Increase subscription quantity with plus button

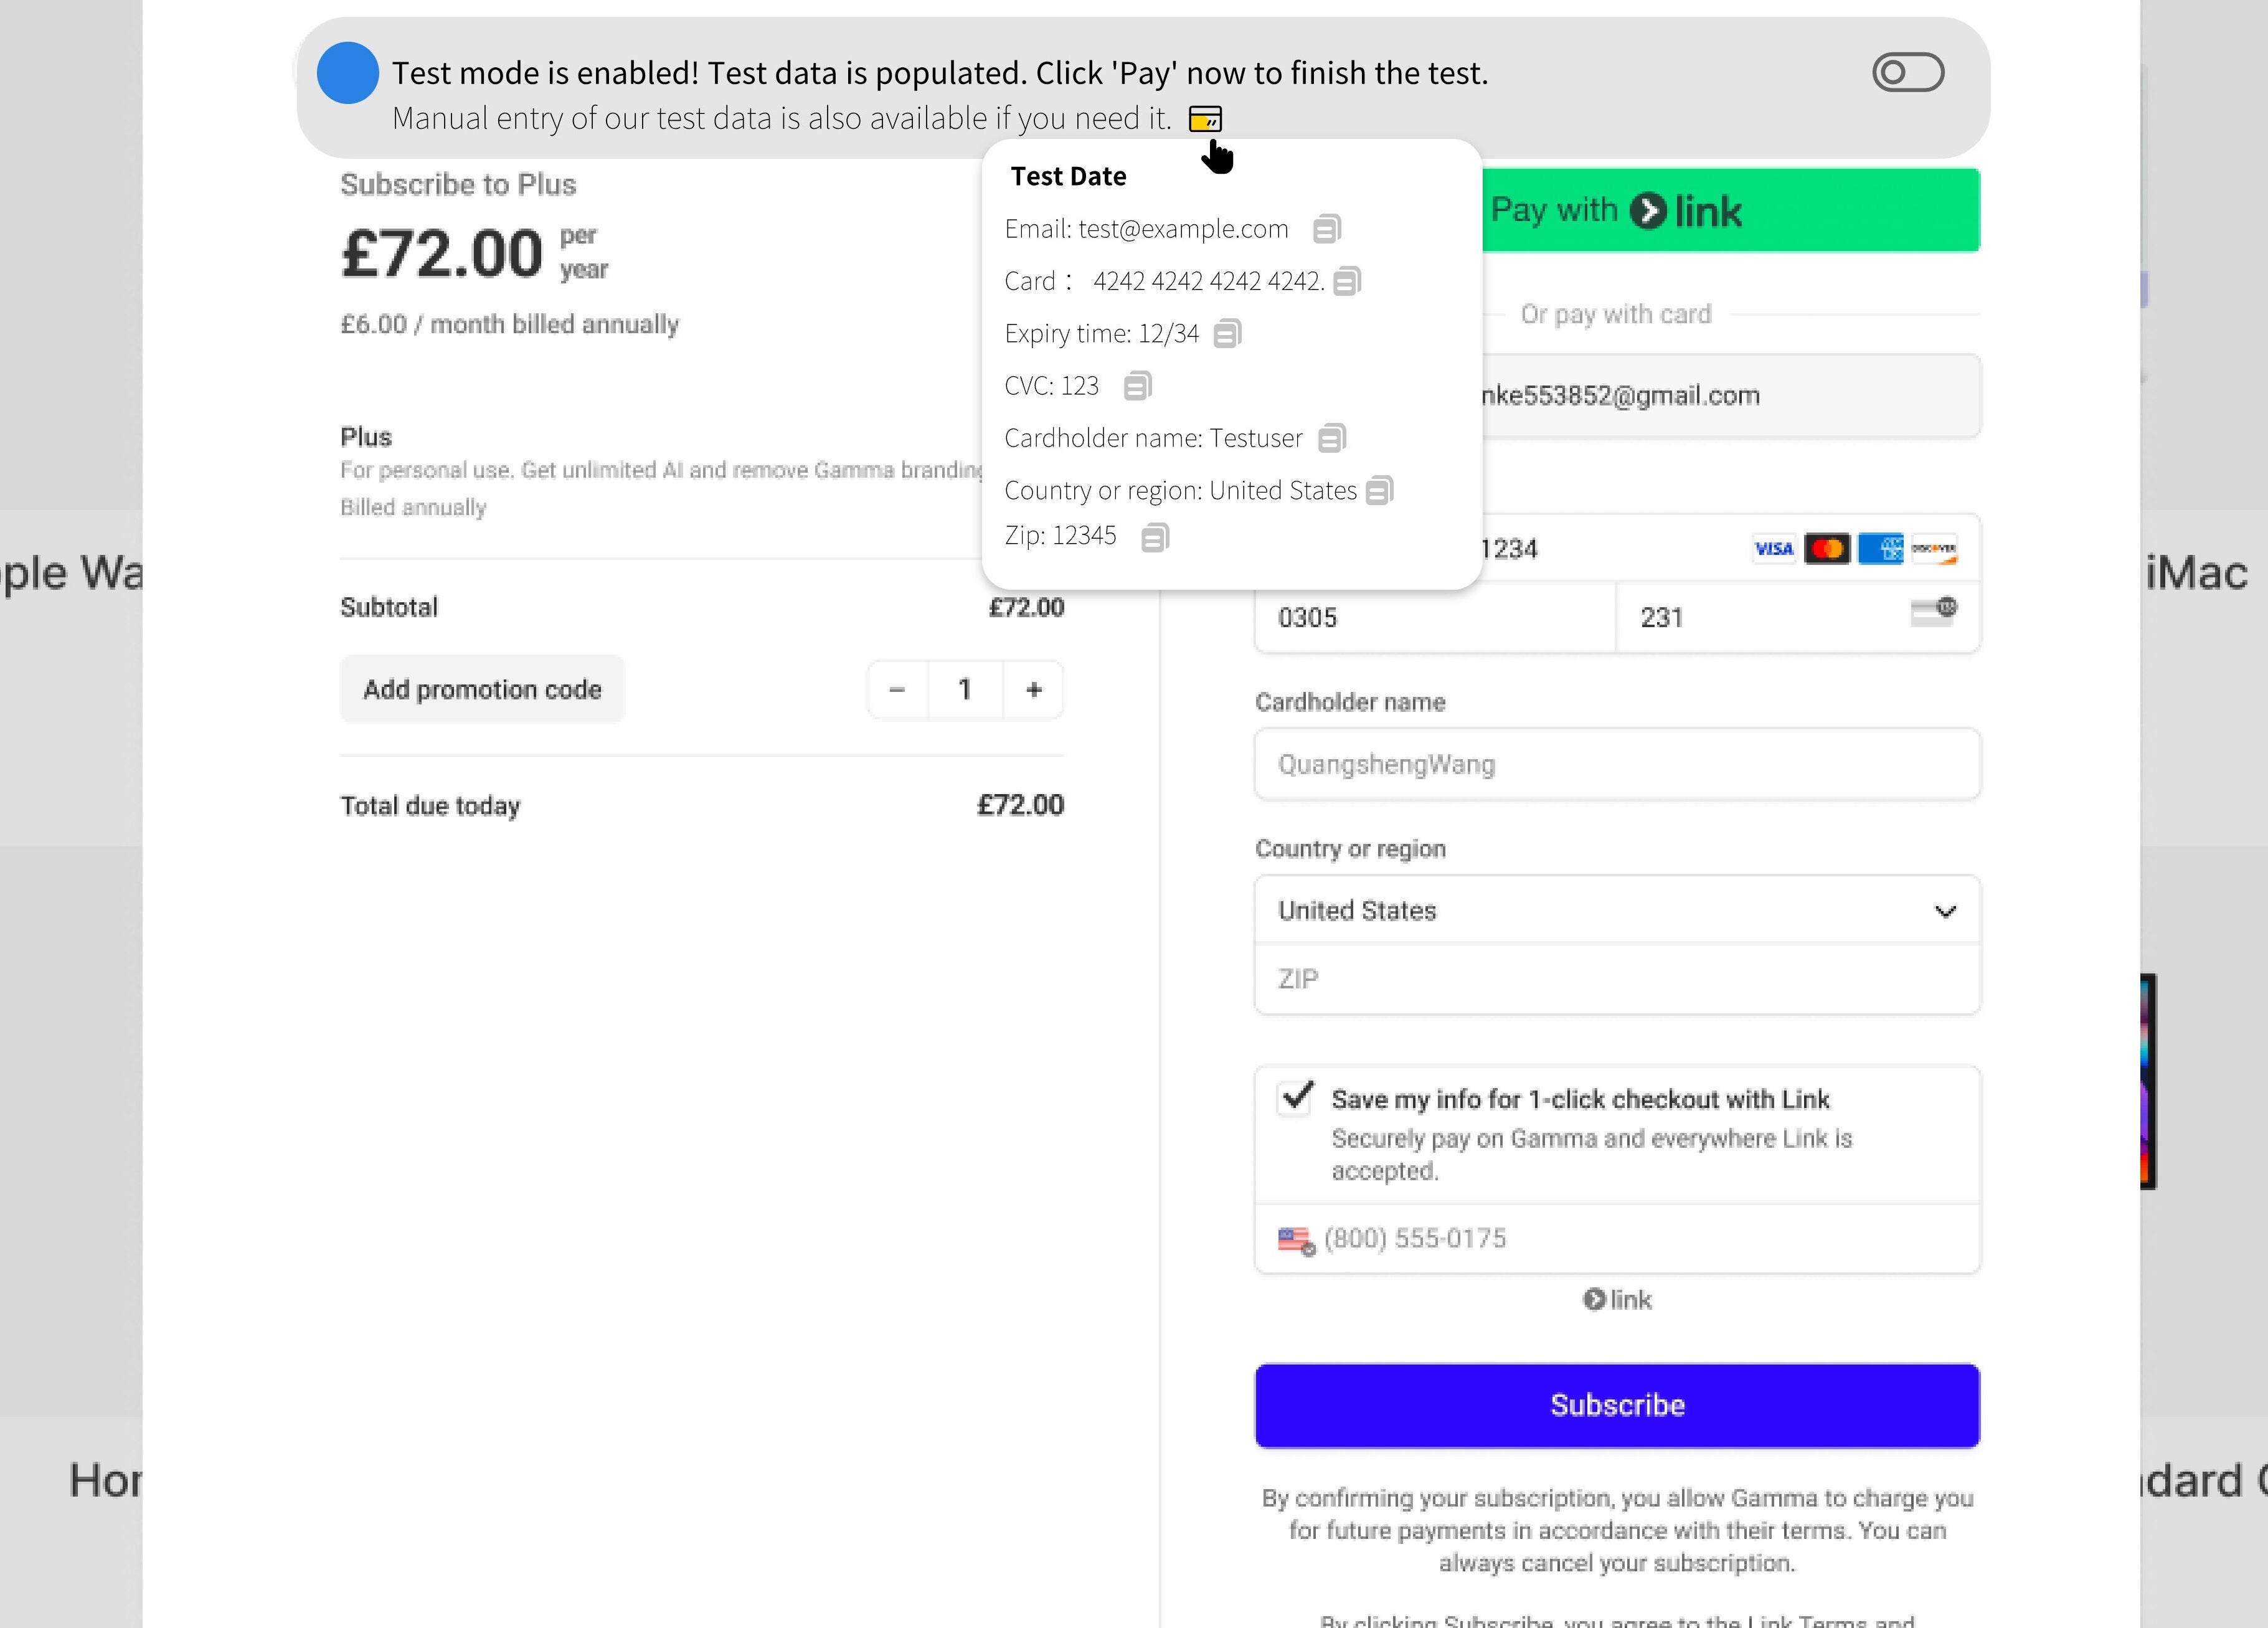point(1034,690)
